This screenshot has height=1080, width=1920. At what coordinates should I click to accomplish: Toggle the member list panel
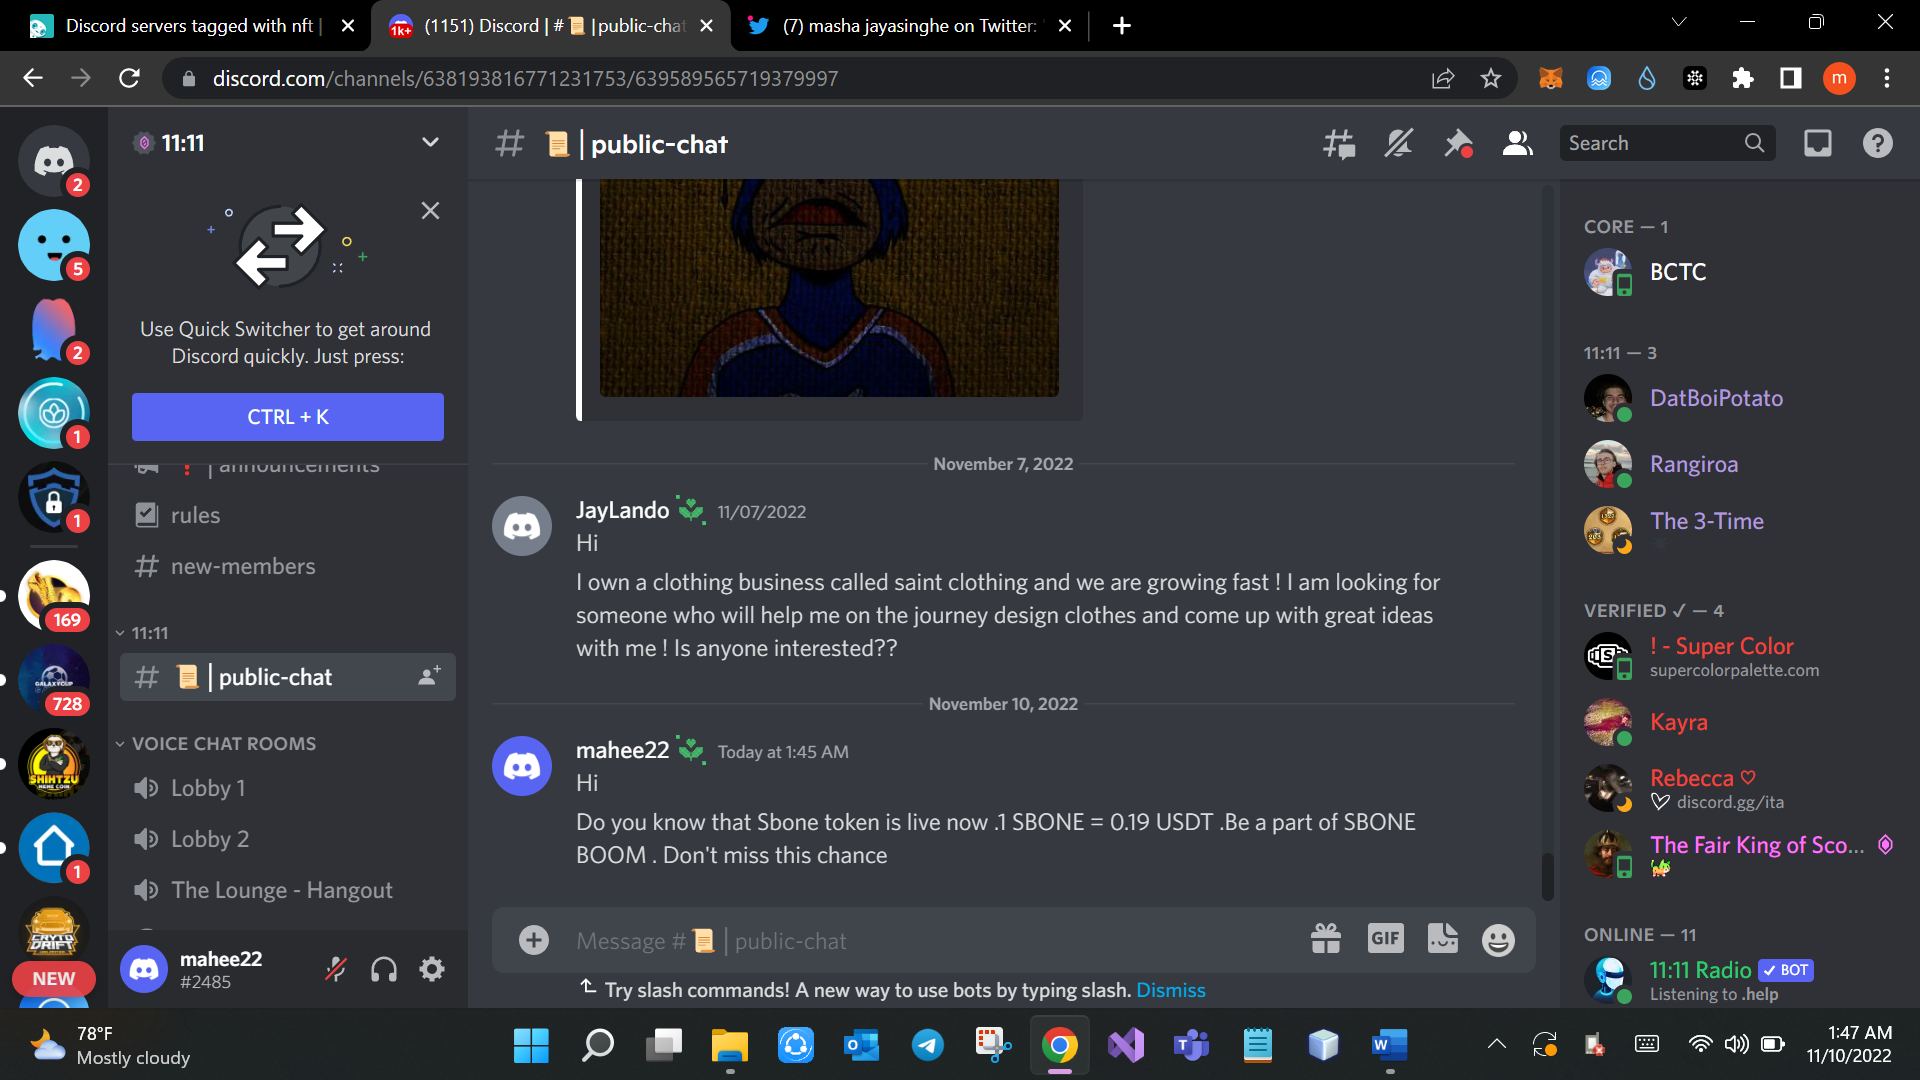(1517, 144)
